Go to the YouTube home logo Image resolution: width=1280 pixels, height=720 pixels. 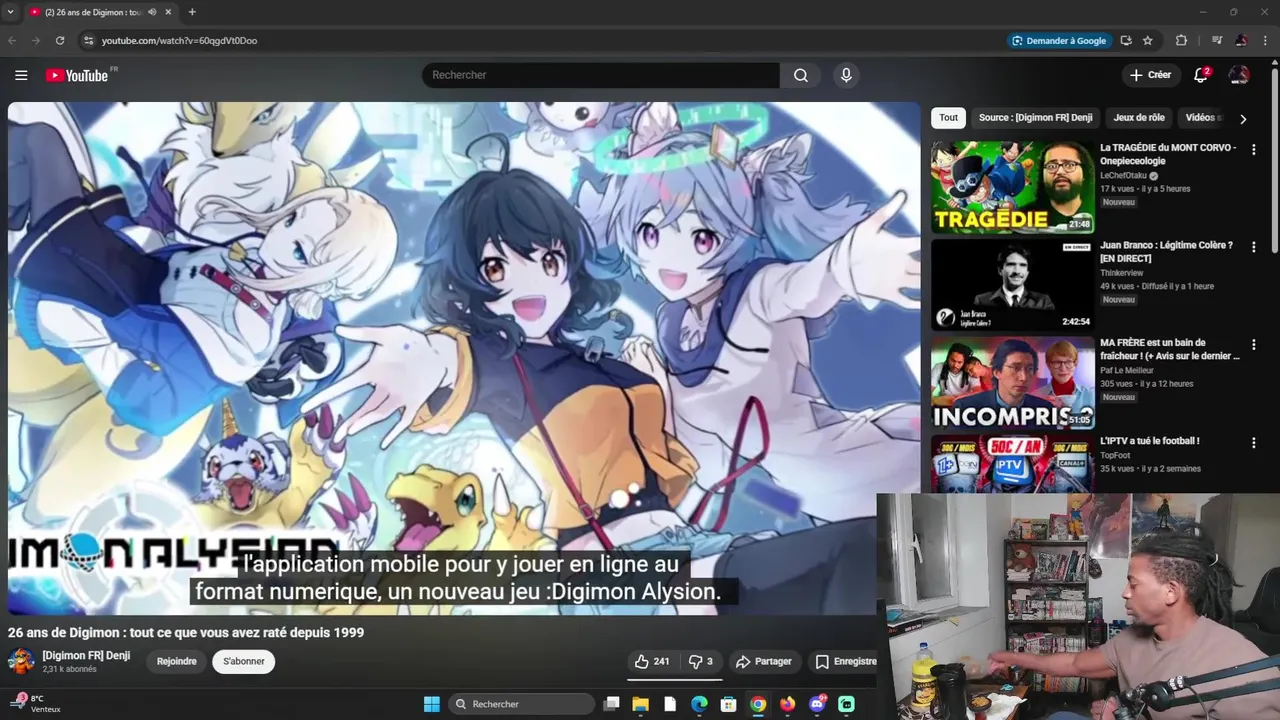tap(77, 75)
